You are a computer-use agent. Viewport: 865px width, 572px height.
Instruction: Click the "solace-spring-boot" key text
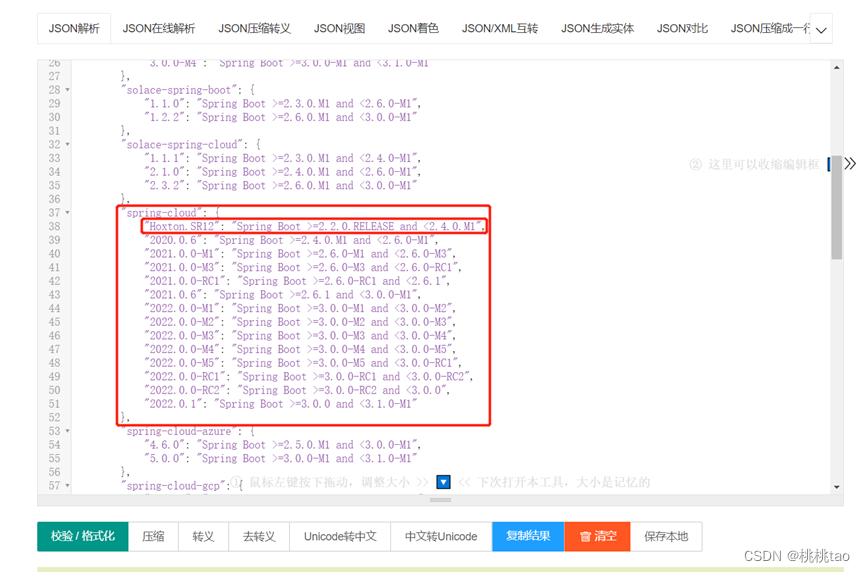pos(179,90)
